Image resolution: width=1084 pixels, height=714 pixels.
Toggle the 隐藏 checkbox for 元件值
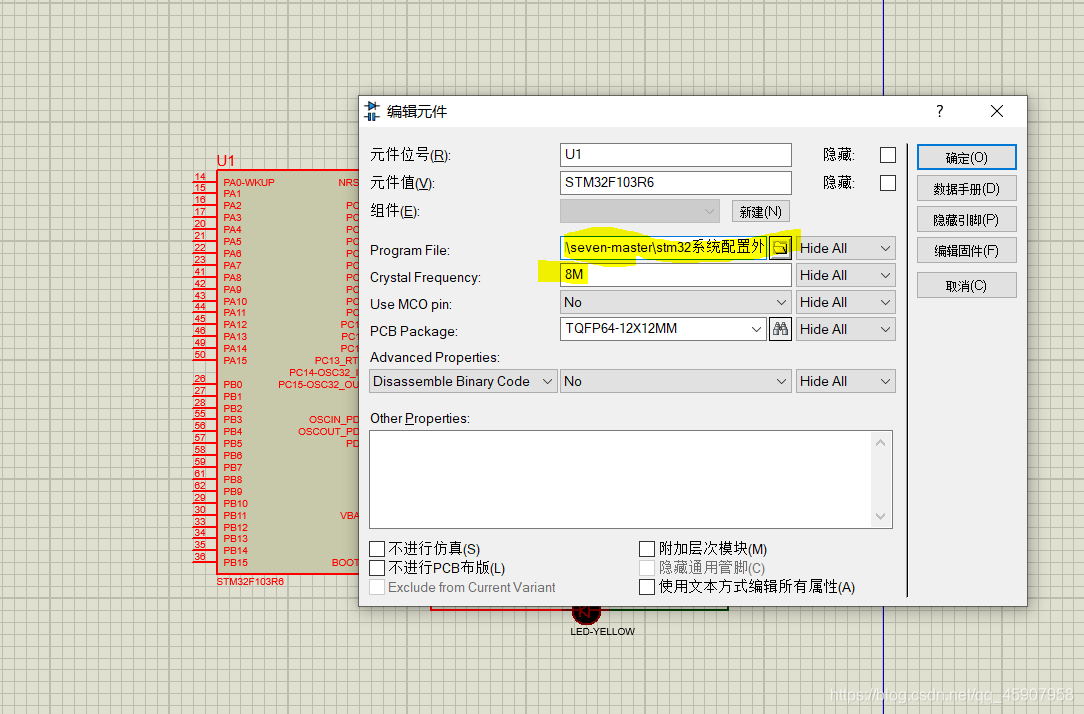pos(888,183)
